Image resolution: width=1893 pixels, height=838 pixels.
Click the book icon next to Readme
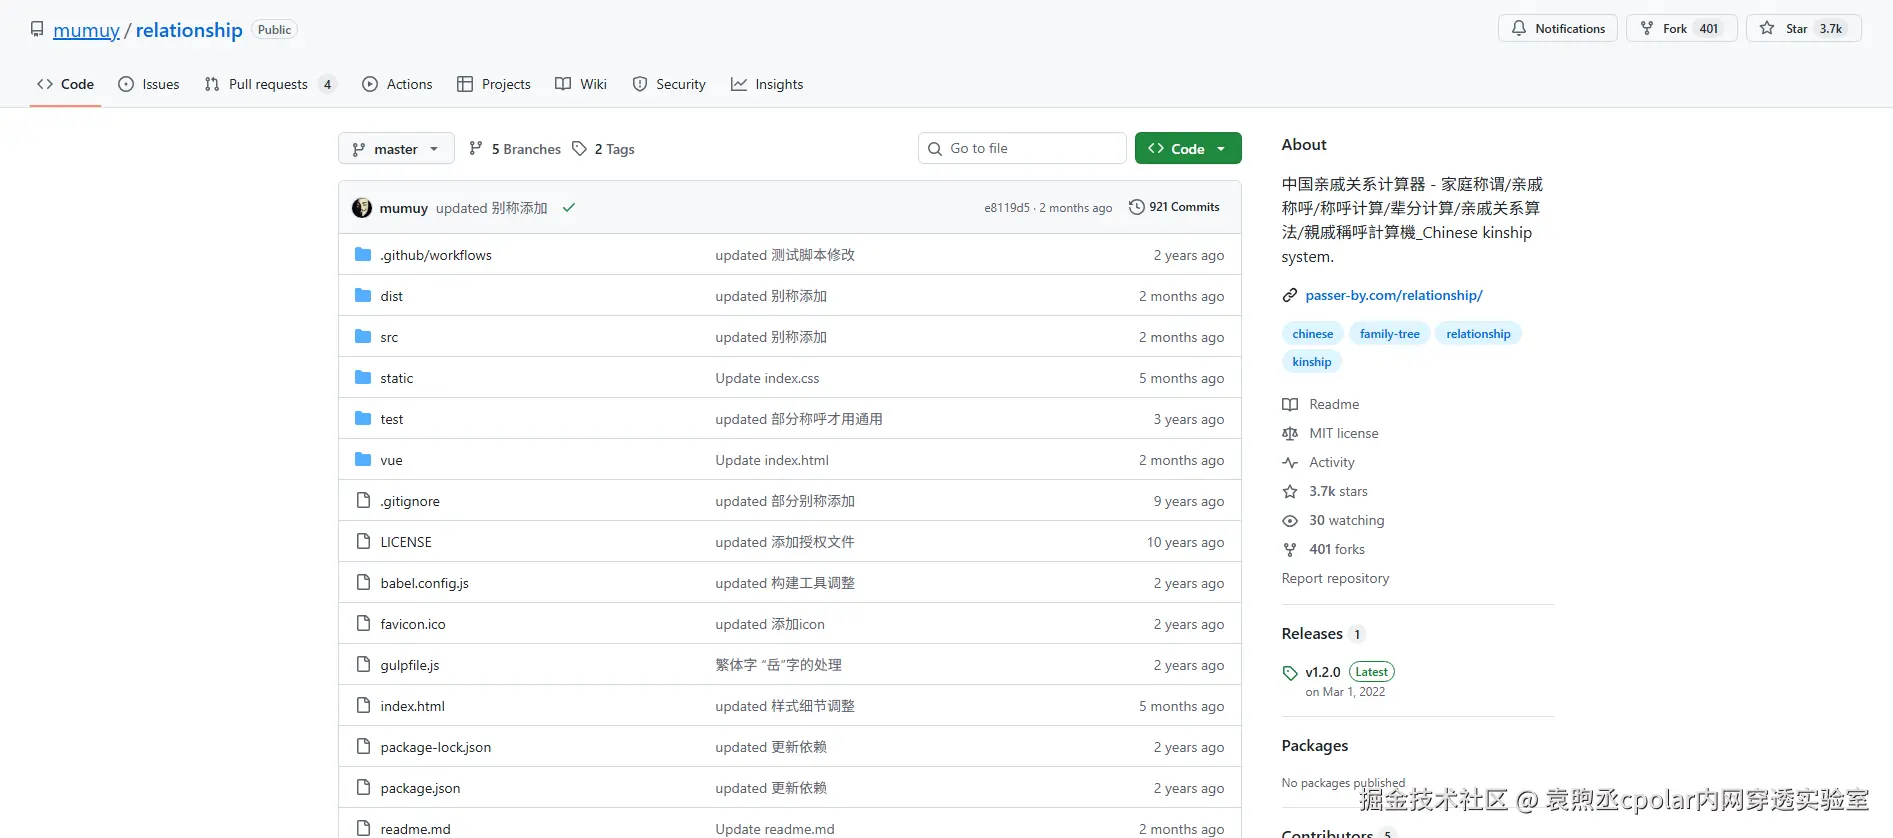coord(1290,404)
